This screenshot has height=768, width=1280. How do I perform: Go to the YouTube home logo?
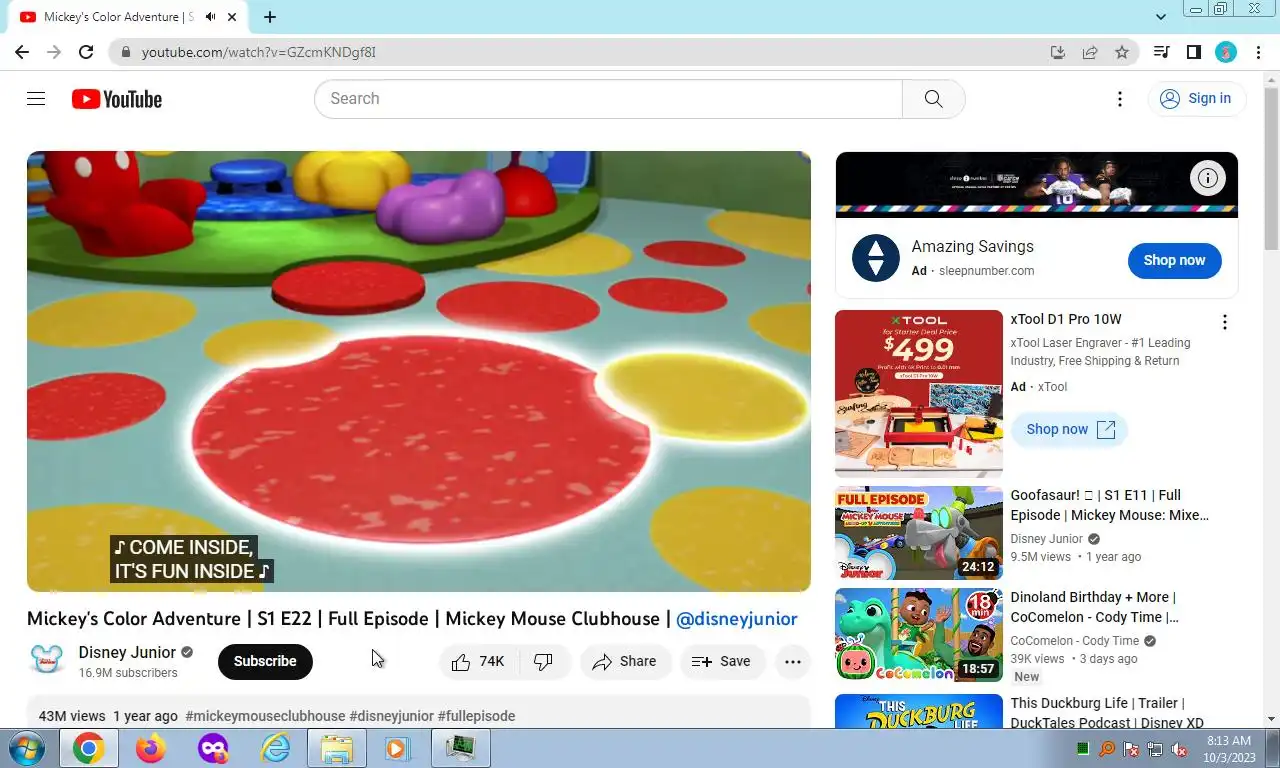pos(116,99)
